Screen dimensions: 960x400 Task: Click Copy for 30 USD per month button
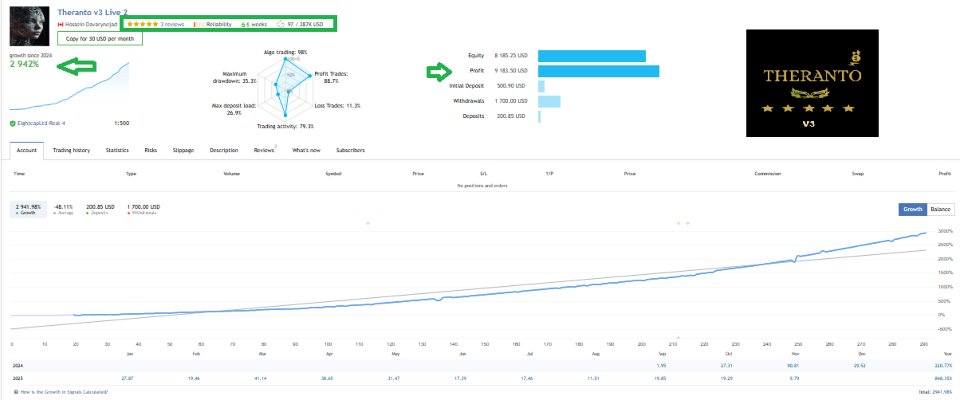tap(99, 38)
